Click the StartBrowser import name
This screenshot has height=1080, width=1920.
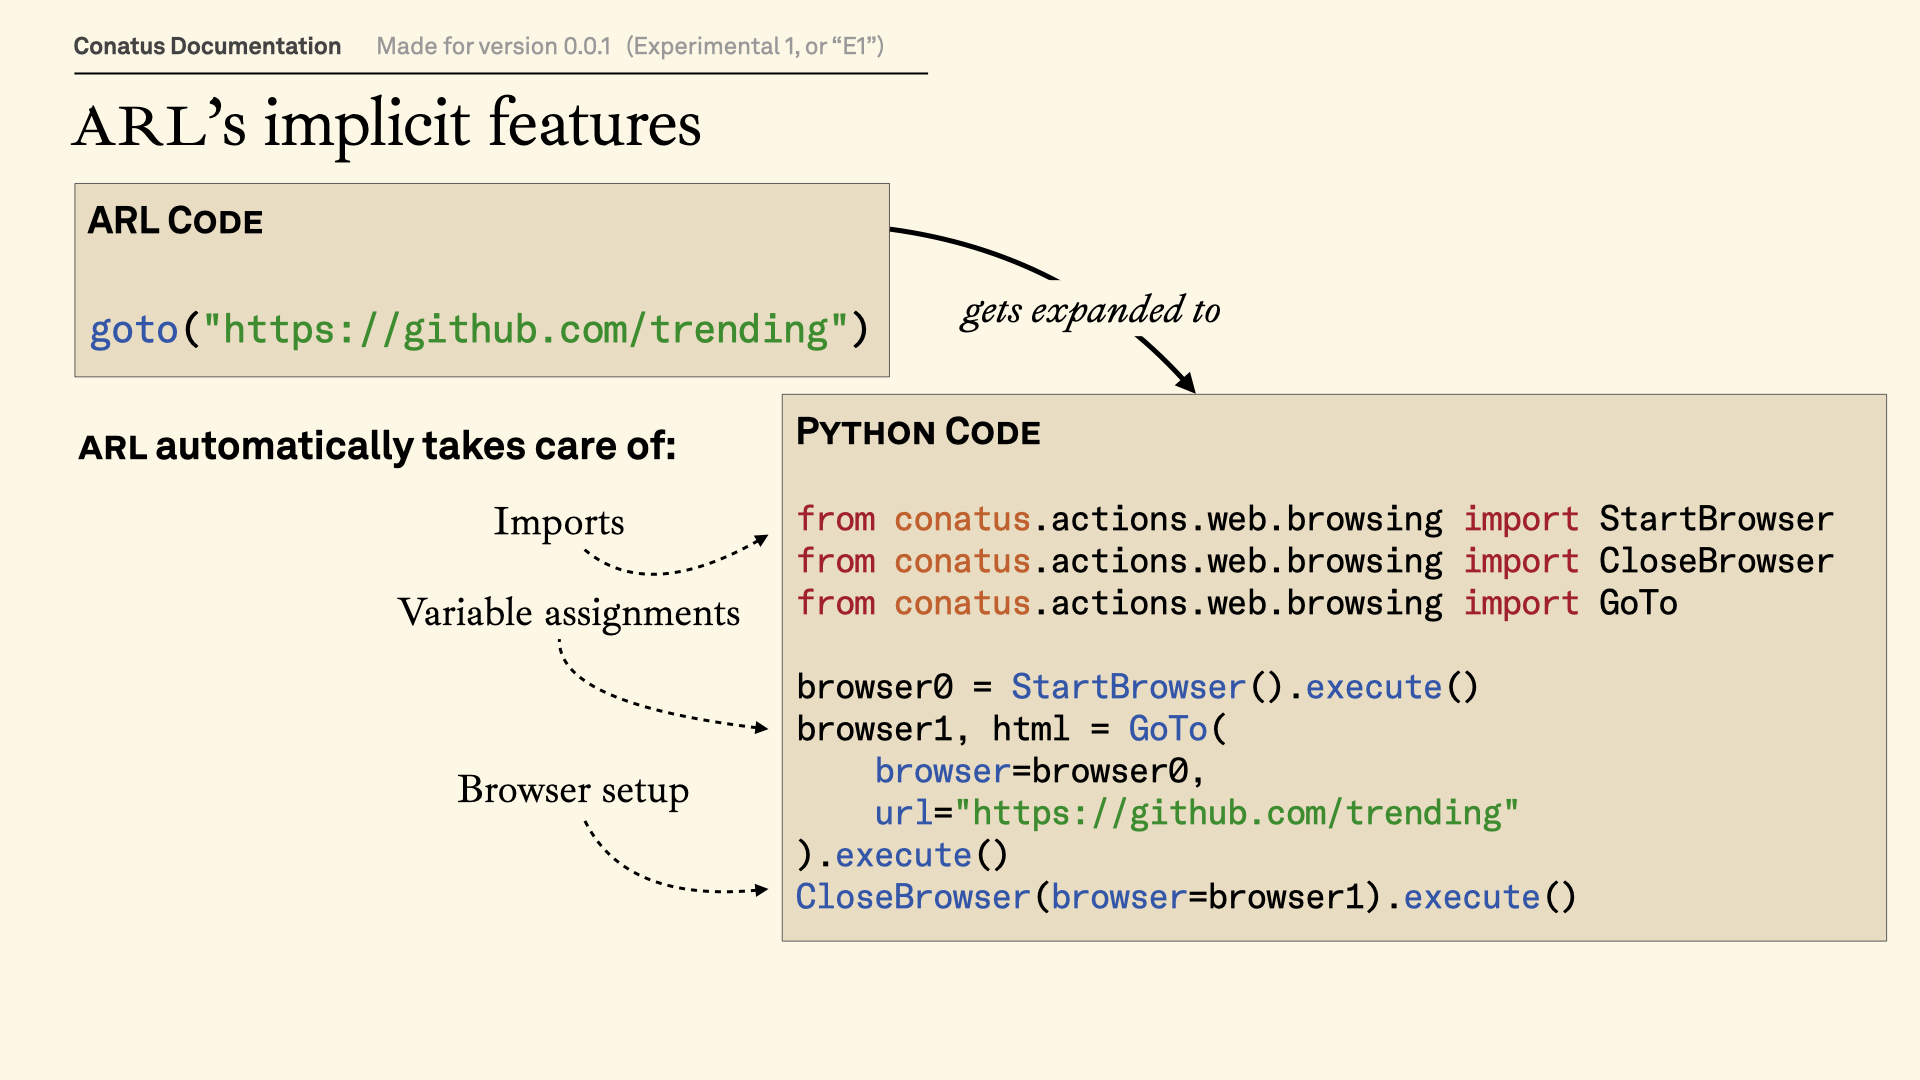(x=1715, y=519)
